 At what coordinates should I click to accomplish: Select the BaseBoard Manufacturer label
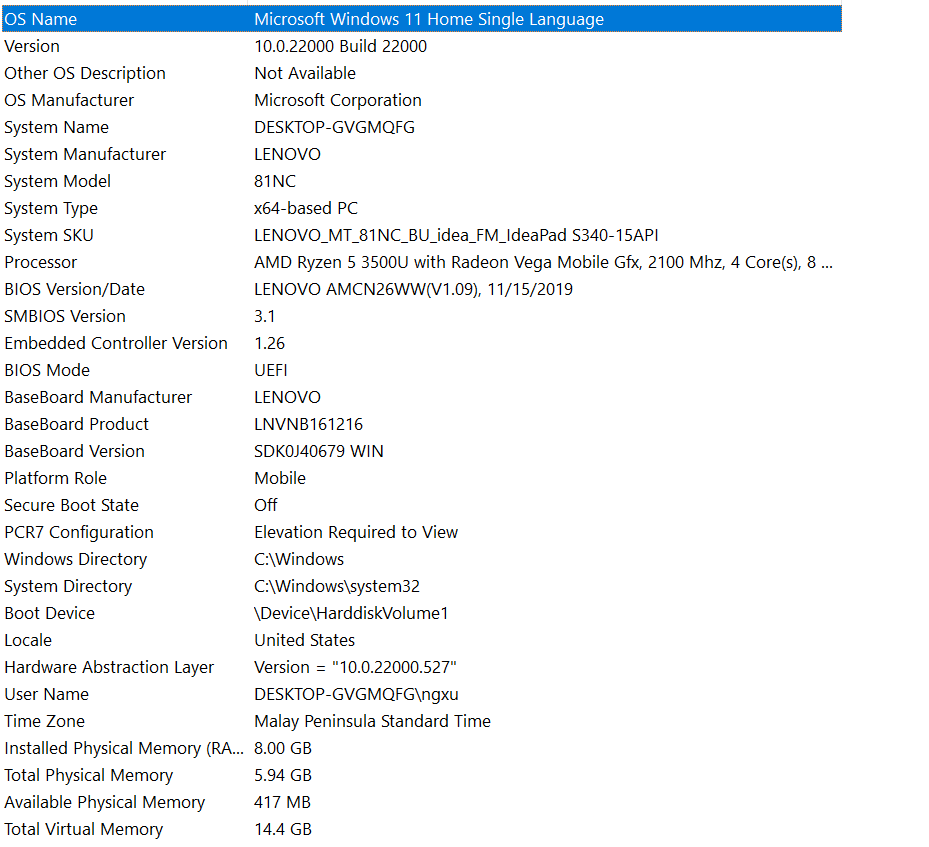click(x=98, y=397)
